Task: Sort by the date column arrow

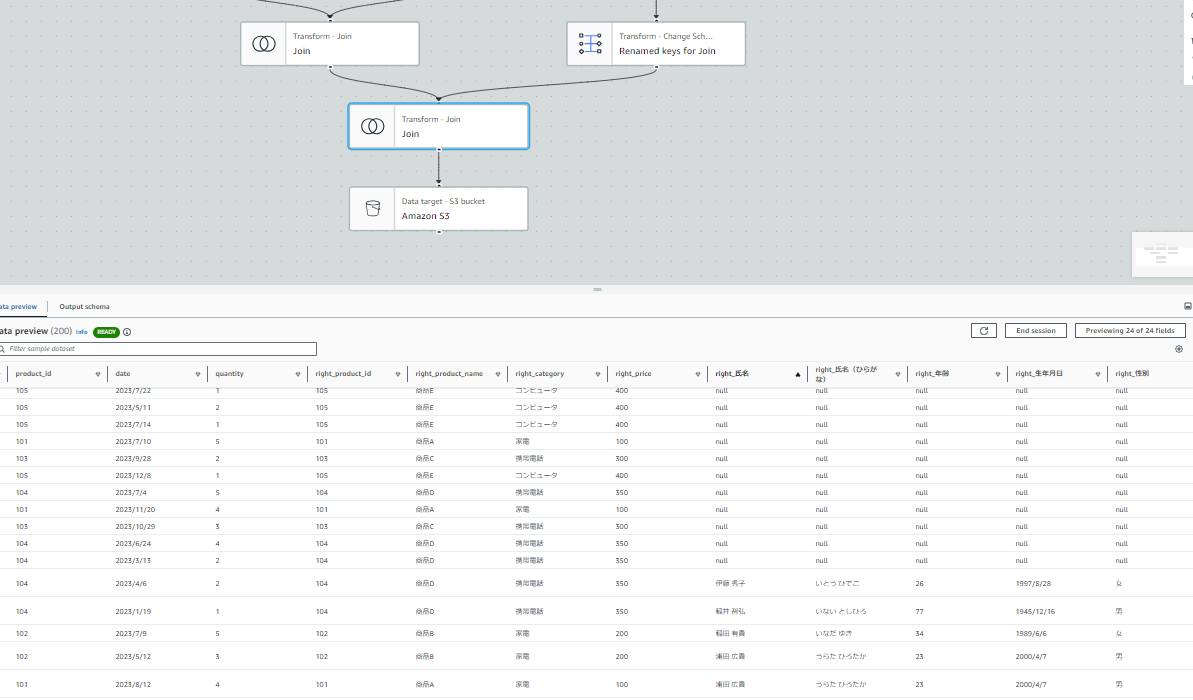Action: 198,374
